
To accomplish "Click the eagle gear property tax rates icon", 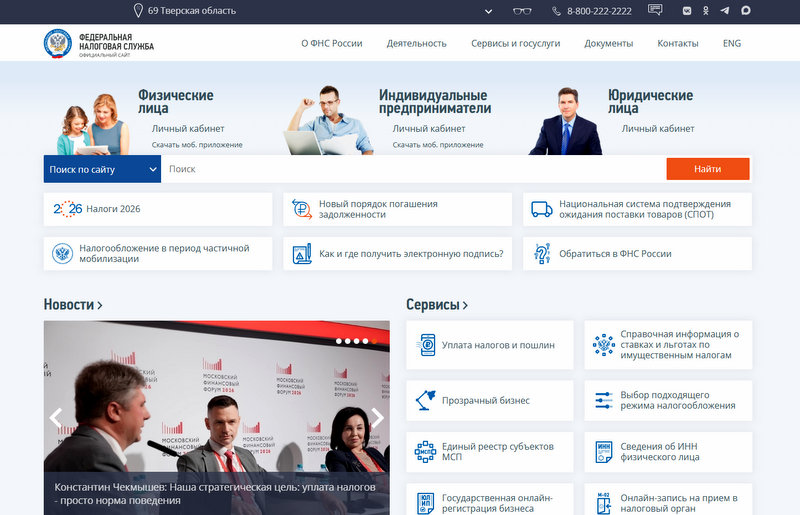I will point(604,345).
